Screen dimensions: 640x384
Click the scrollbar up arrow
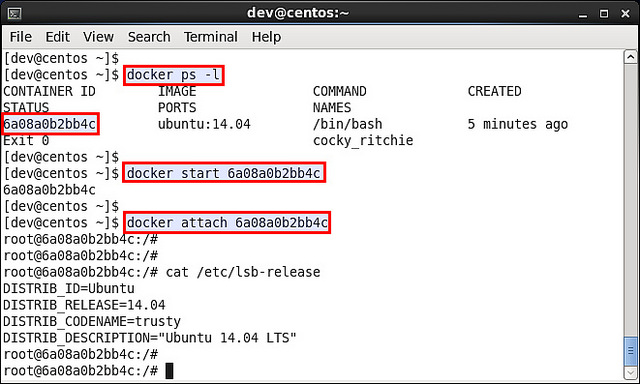631,57
